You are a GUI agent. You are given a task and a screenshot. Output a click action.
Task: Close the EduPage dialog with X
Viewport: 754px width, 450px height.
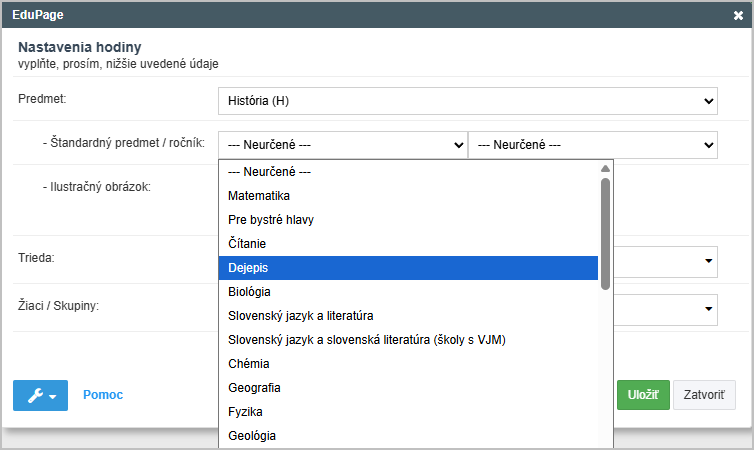click(x=738, y=15)
